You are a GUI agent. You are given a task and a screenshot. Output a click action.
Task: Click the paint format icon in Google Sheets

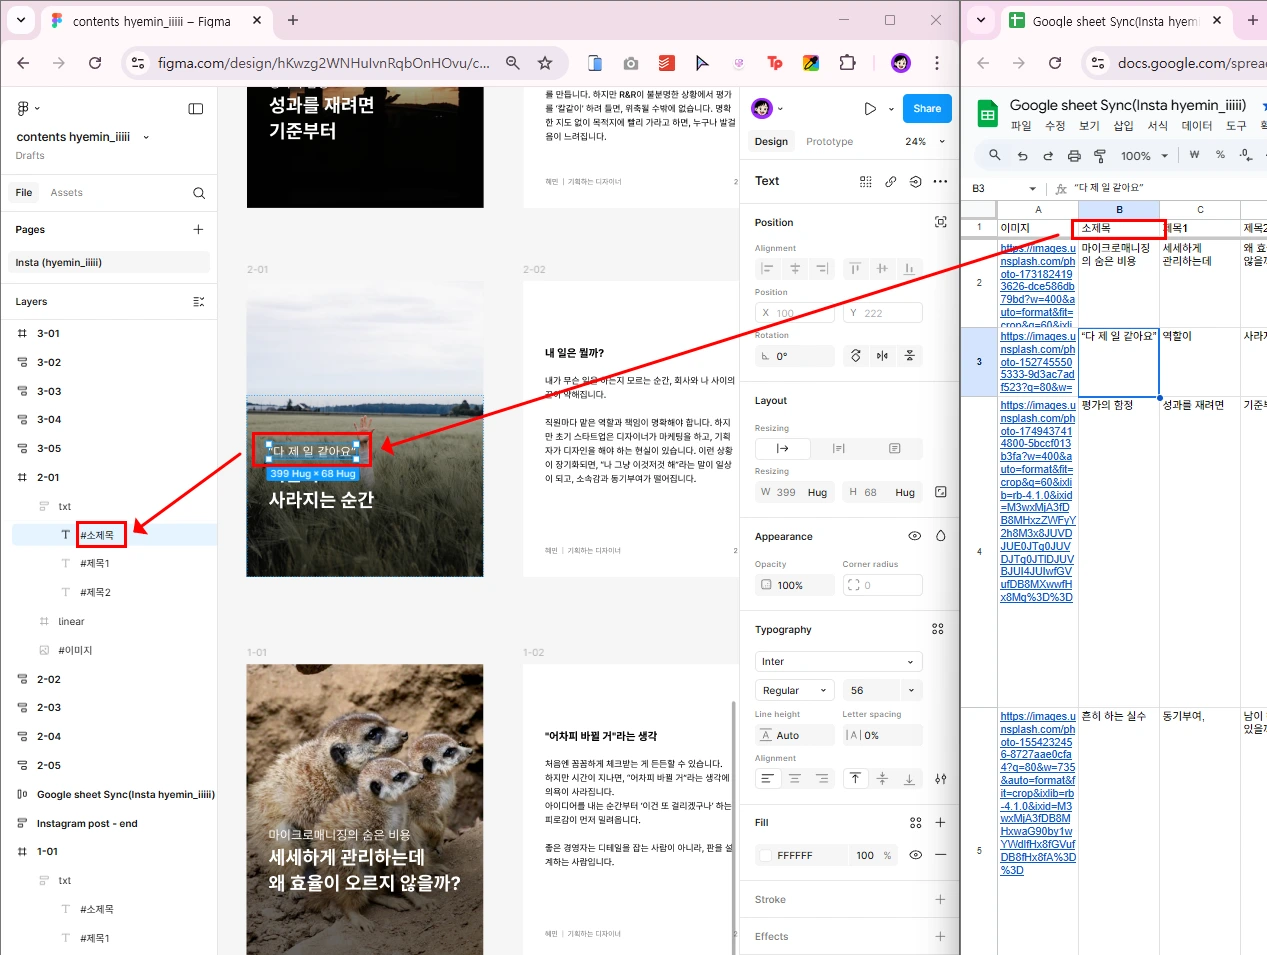pyautogui.click(x=1097, y=155)
